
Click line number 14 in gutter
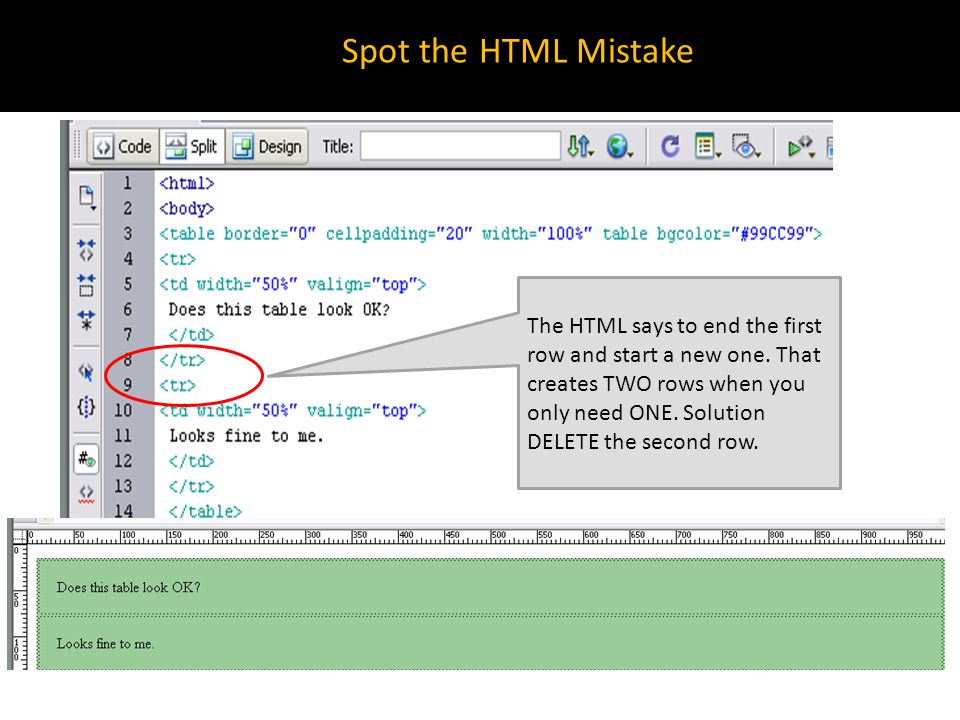click(123, 511)
